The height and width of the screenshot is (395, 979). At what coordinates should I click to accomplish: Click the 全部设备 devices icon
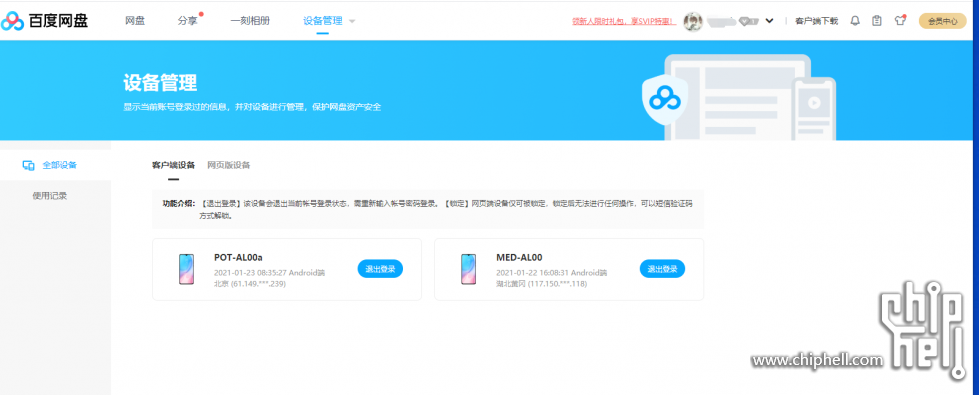(28, 165)
